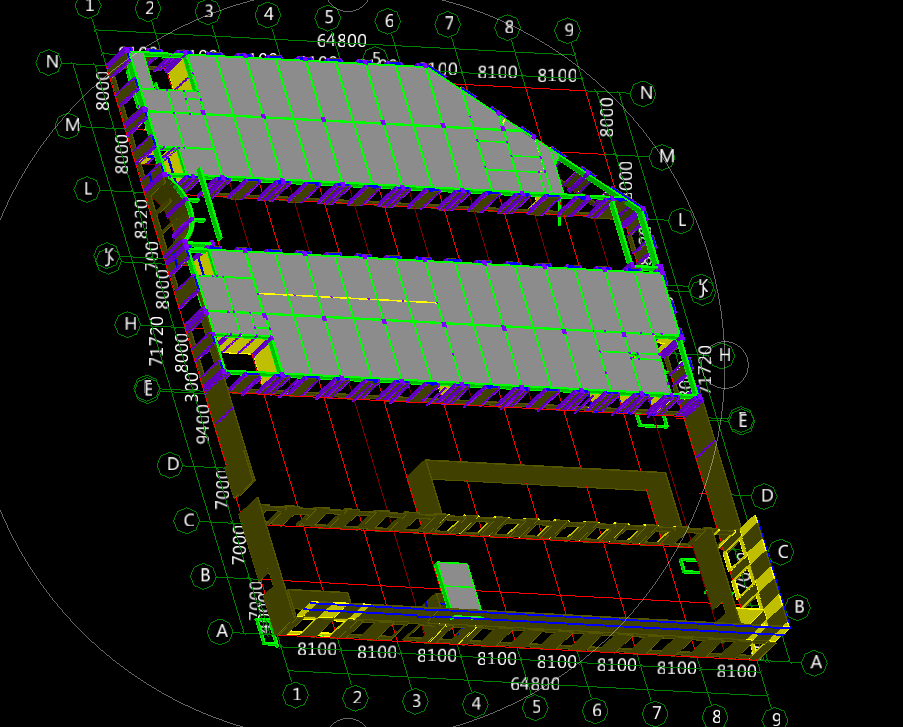Image resolution: width=903 pixels, height=727 pixels.
Task: Click the 8100 dimension between lower bubbles 8 and 9
Action: click(x=736, y=671)
